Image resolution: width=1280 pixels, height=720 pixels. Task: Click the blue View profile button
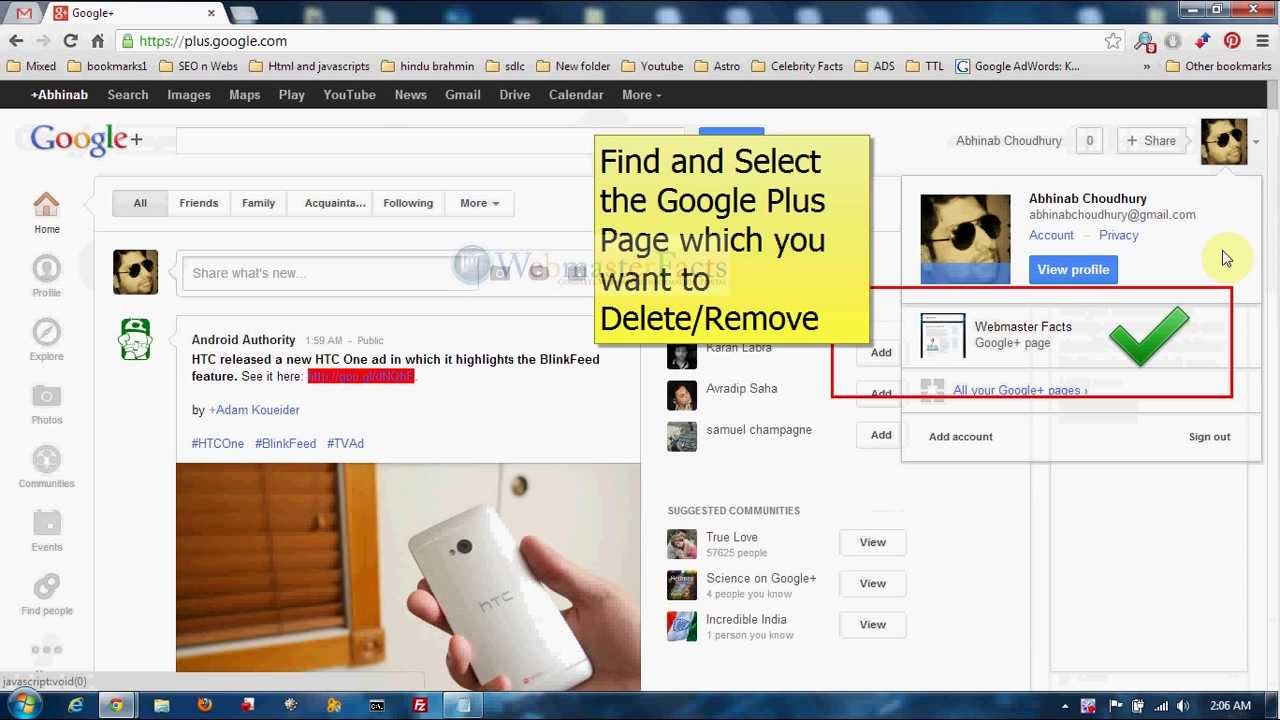point(1073,269)
